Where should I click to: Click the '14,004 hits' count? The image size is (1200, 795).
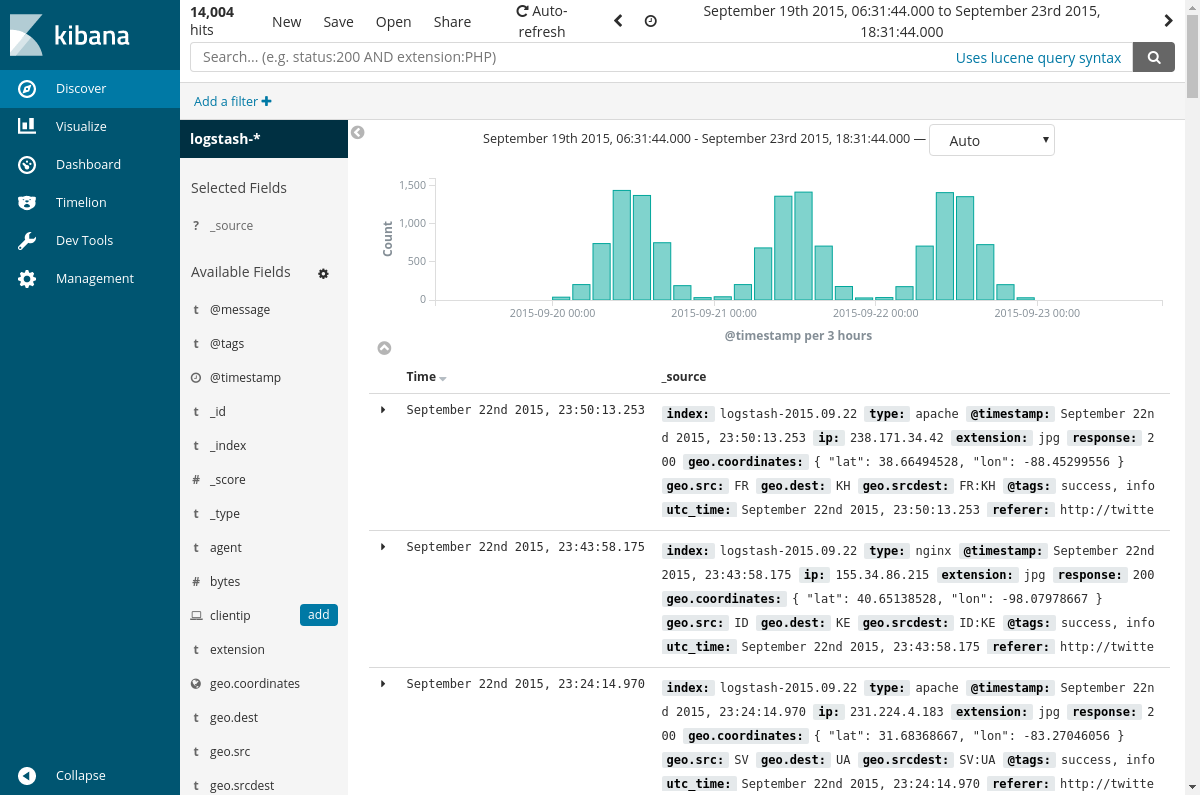click(212, 21)
